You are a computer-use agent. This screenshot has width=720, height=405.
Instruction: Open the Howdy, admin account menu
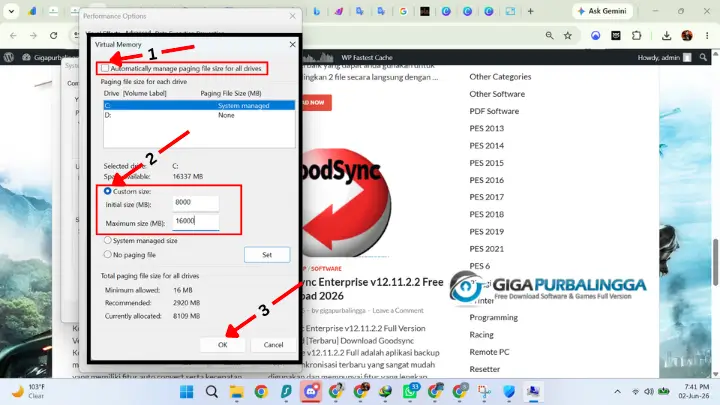click(664, 57)
